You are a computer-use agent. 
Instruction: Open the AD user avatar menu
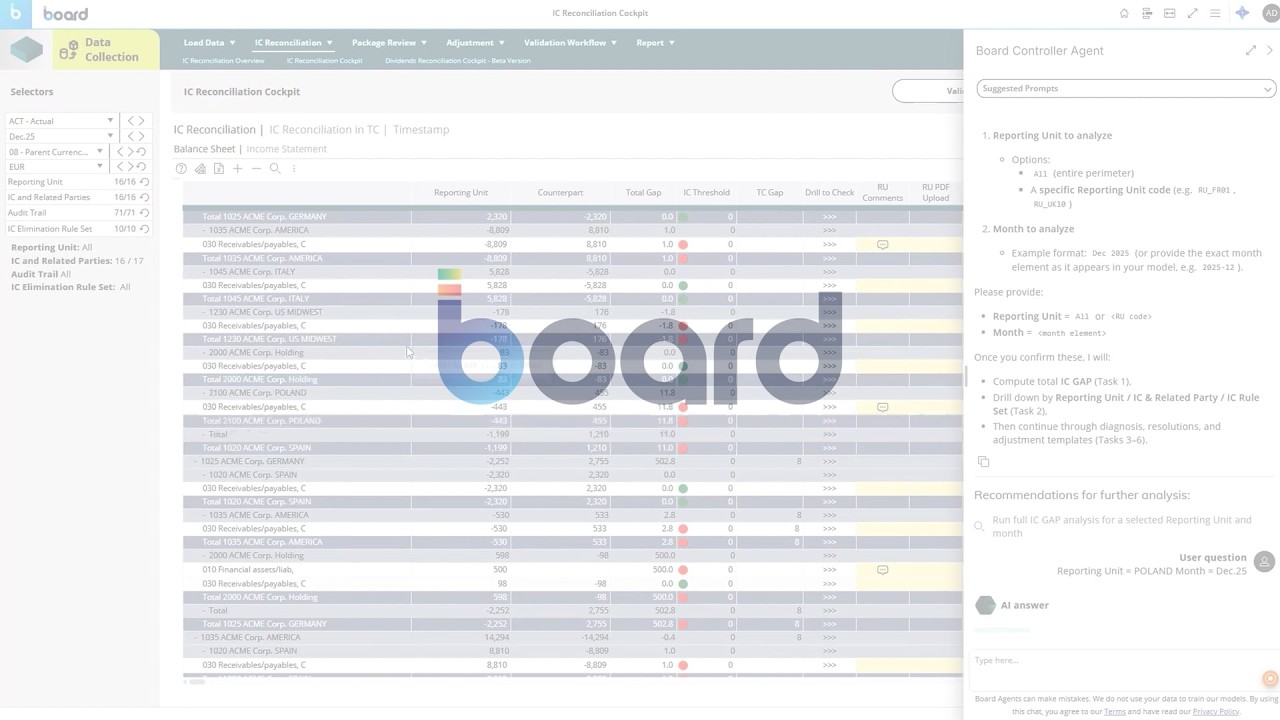1270,13
